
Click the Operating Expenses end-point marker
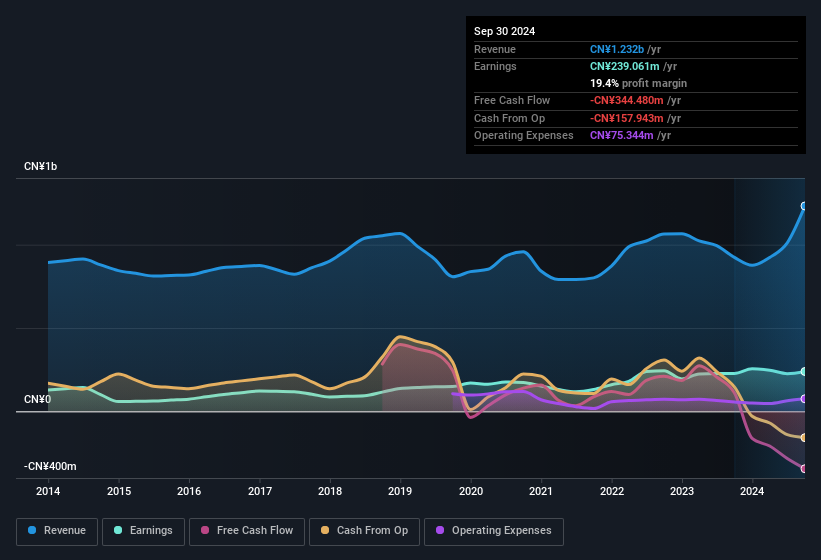click(804, 399)
